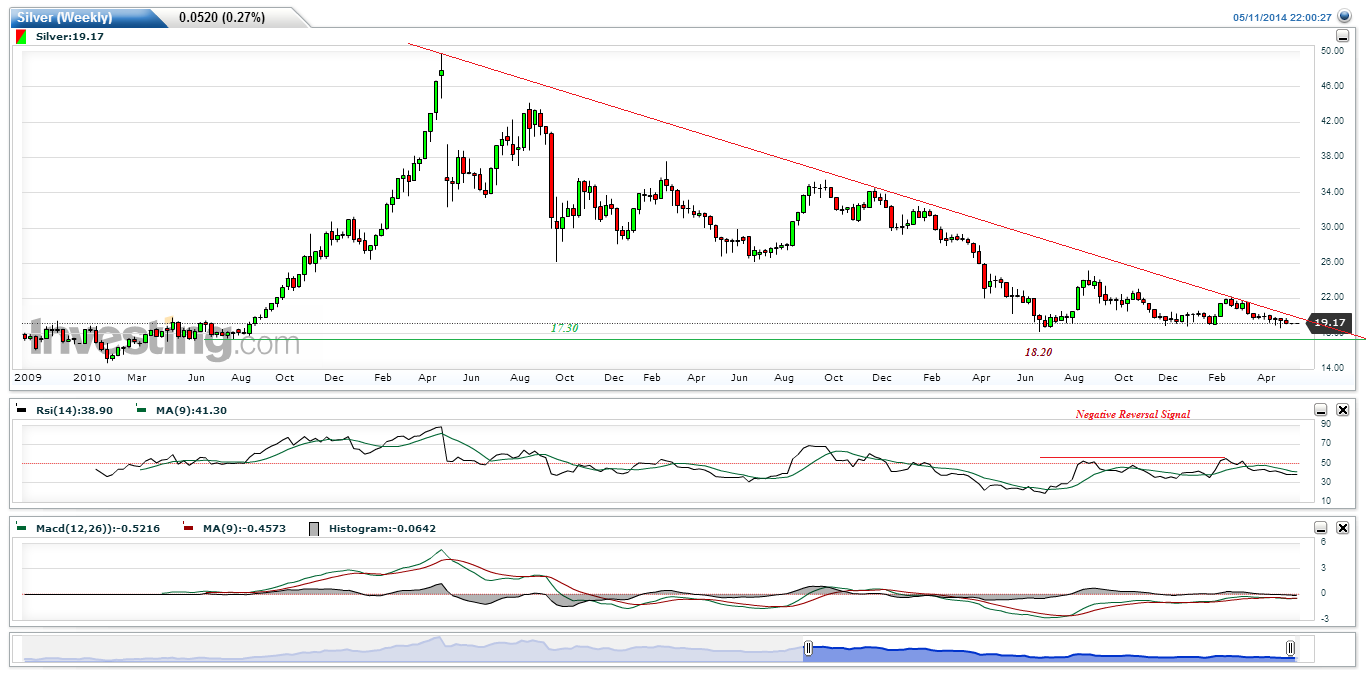The width and height of the screenshot is (1366, 675).
Task: Close the RSI indicator panel
Action: tap(1343, 410)
